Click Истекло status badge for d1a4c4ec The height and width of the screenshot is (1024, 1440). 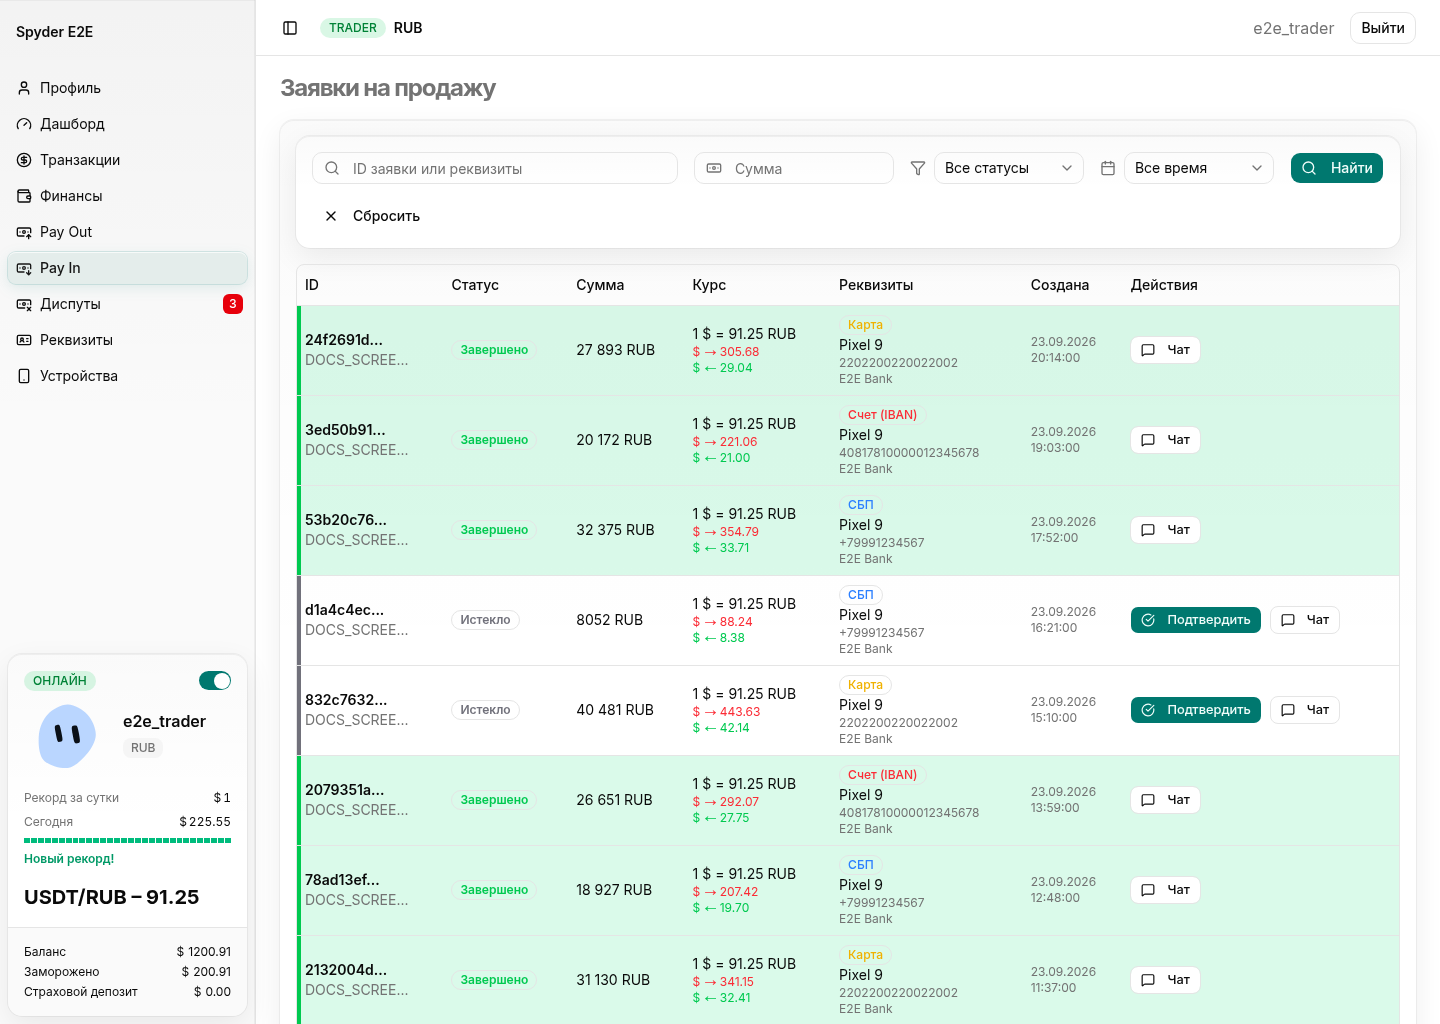click(x=485, y=620)
